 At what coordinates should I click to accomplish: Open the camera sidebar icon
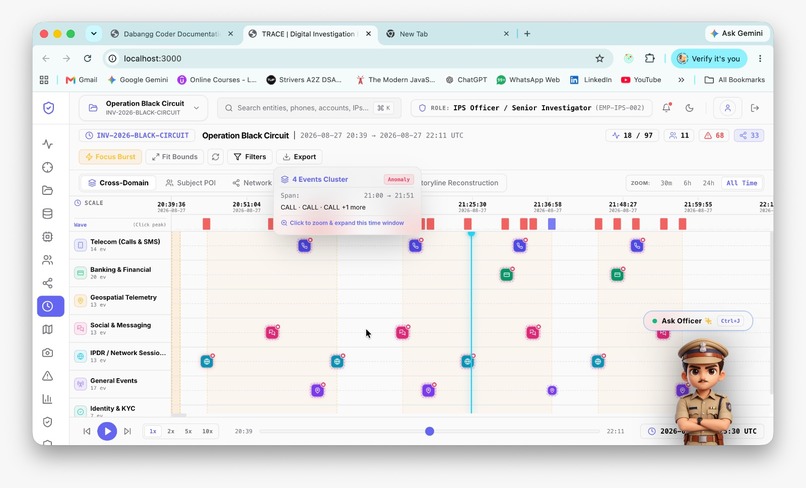48,352
